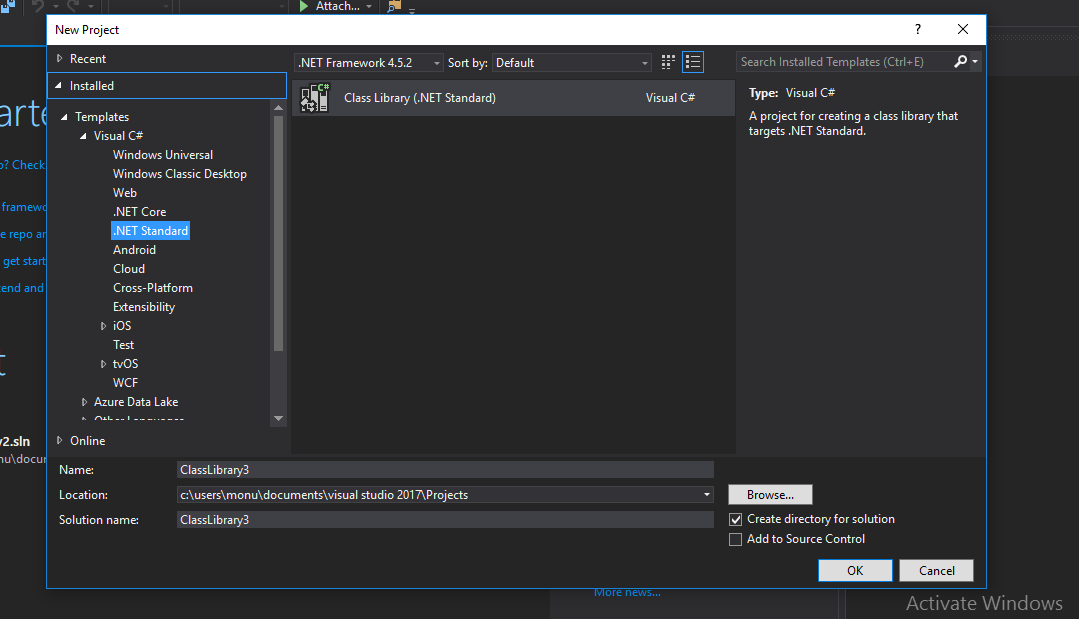Start debugging with the green Attach arrow
Image resolution: width=1079 pixels, height=619 pixels.
[x=302, y=6]
